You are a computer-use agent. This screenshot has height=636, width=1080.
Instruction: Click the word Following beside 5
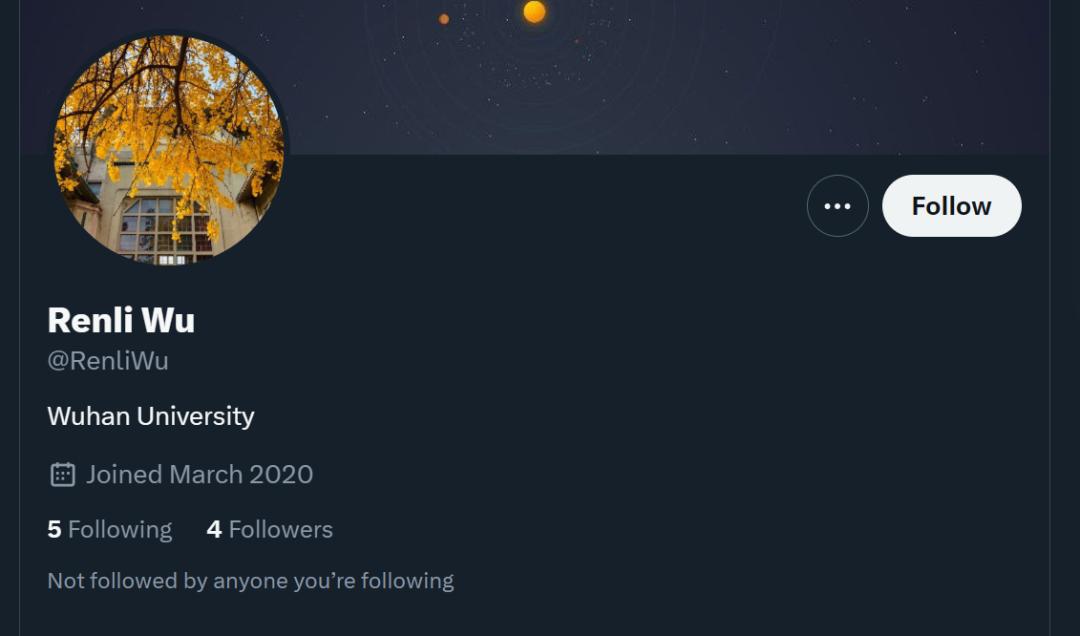[x=120, y=529]
